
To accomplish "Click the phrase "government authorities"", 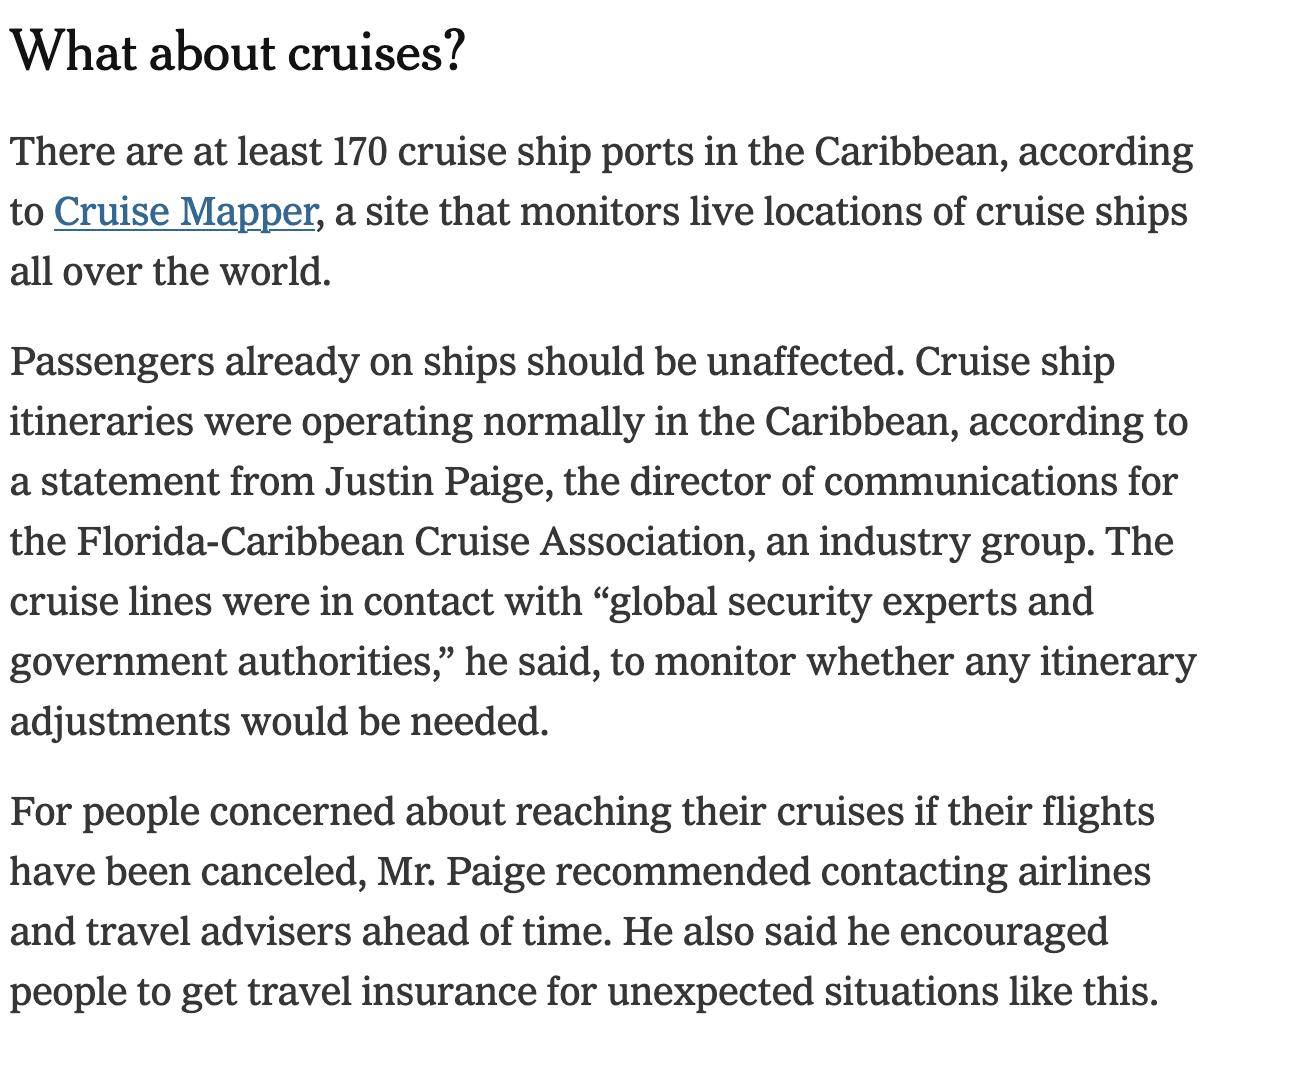I will [x=221, y=662].
